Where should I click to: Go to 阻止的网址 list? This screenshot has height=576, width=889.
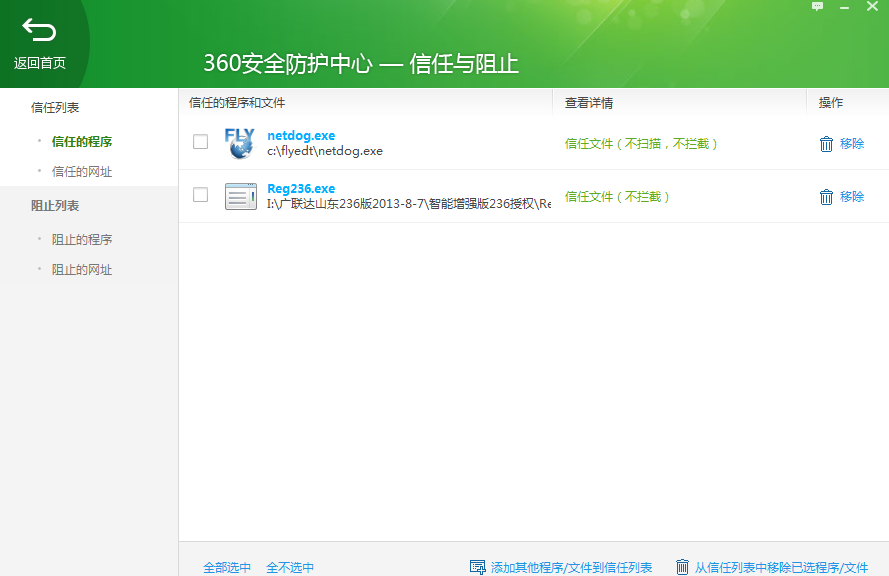[82, 270]
